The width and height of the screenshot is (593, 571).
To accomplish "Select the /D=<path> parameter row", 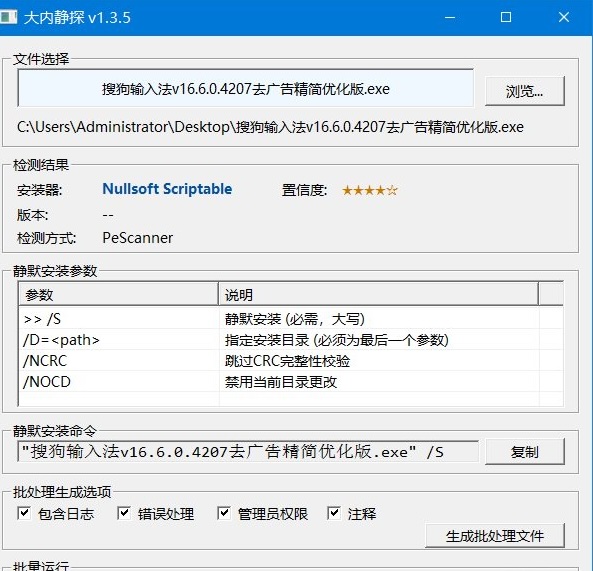I will point(290,340).
